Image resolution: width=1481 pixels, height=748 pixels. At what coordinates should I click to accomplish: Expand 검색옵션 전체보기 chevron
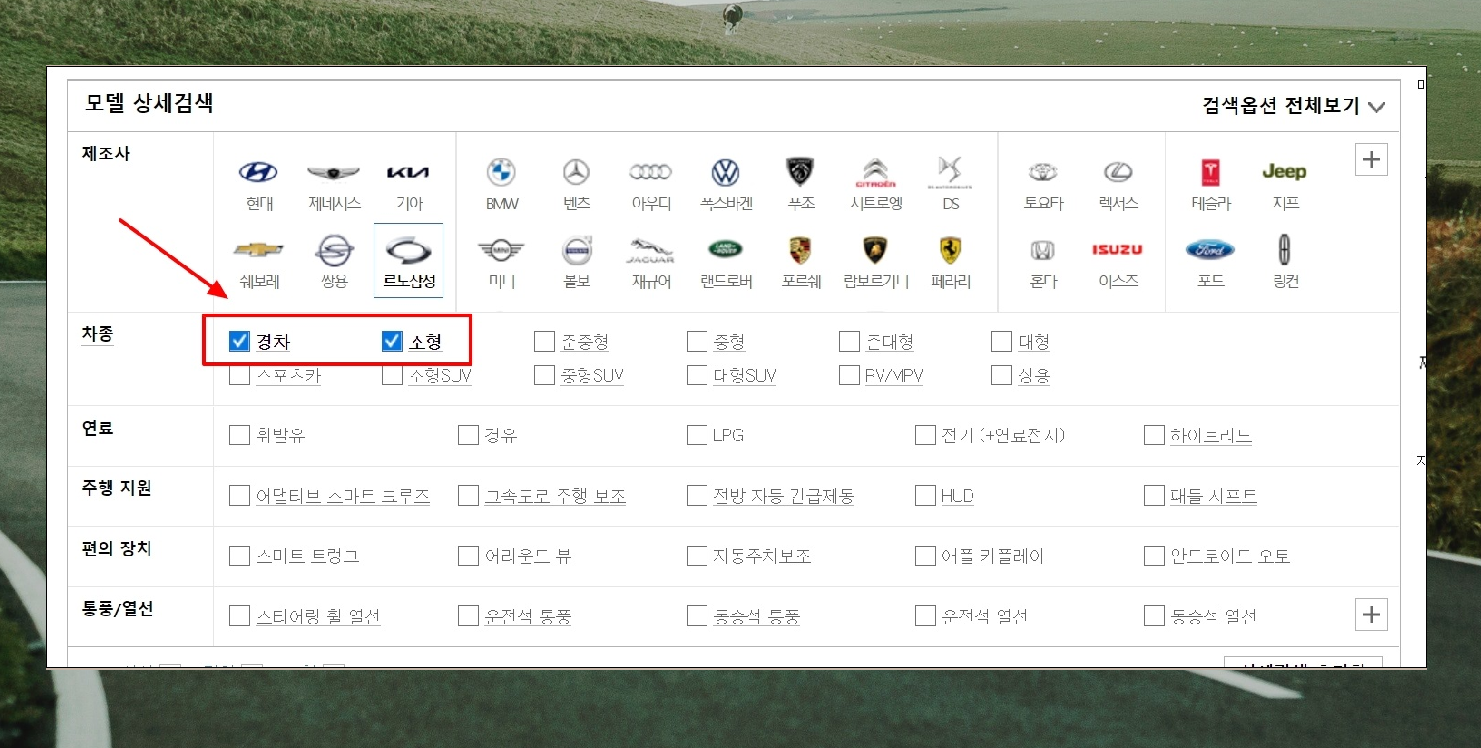click(1376, 107)
